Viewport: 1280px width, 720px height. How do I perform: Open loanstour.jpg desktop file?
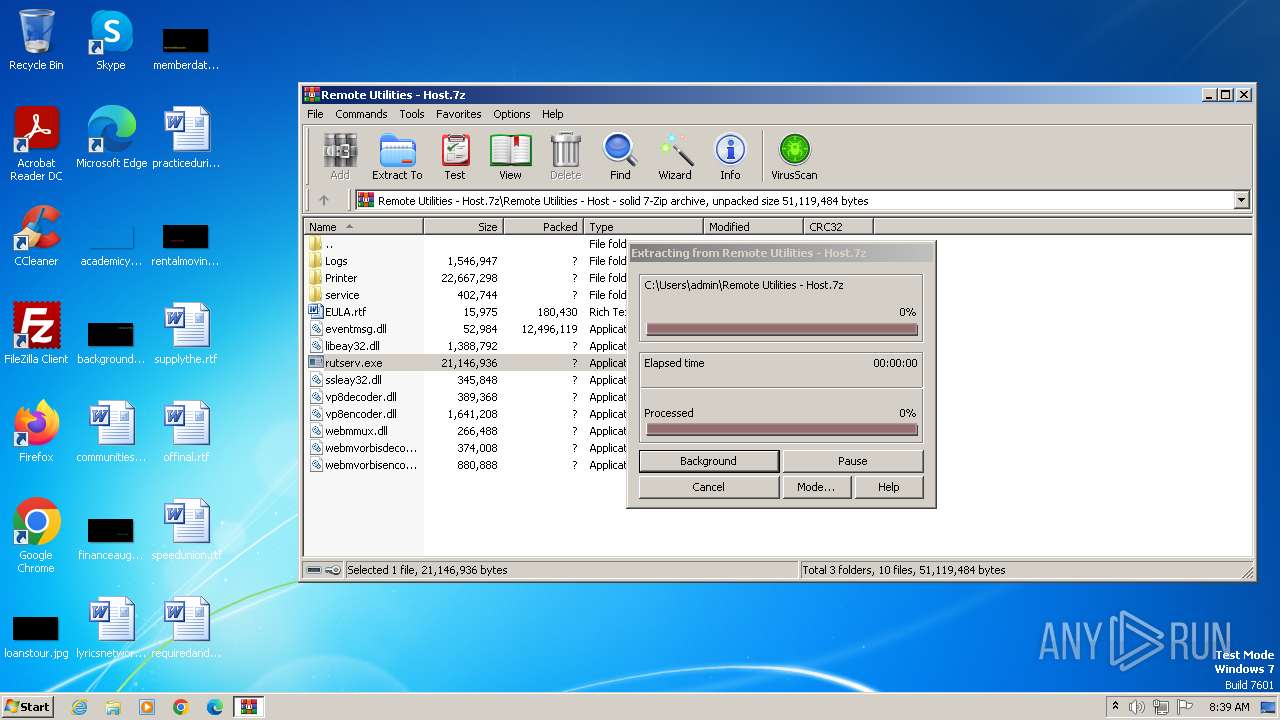coord(36,635)
